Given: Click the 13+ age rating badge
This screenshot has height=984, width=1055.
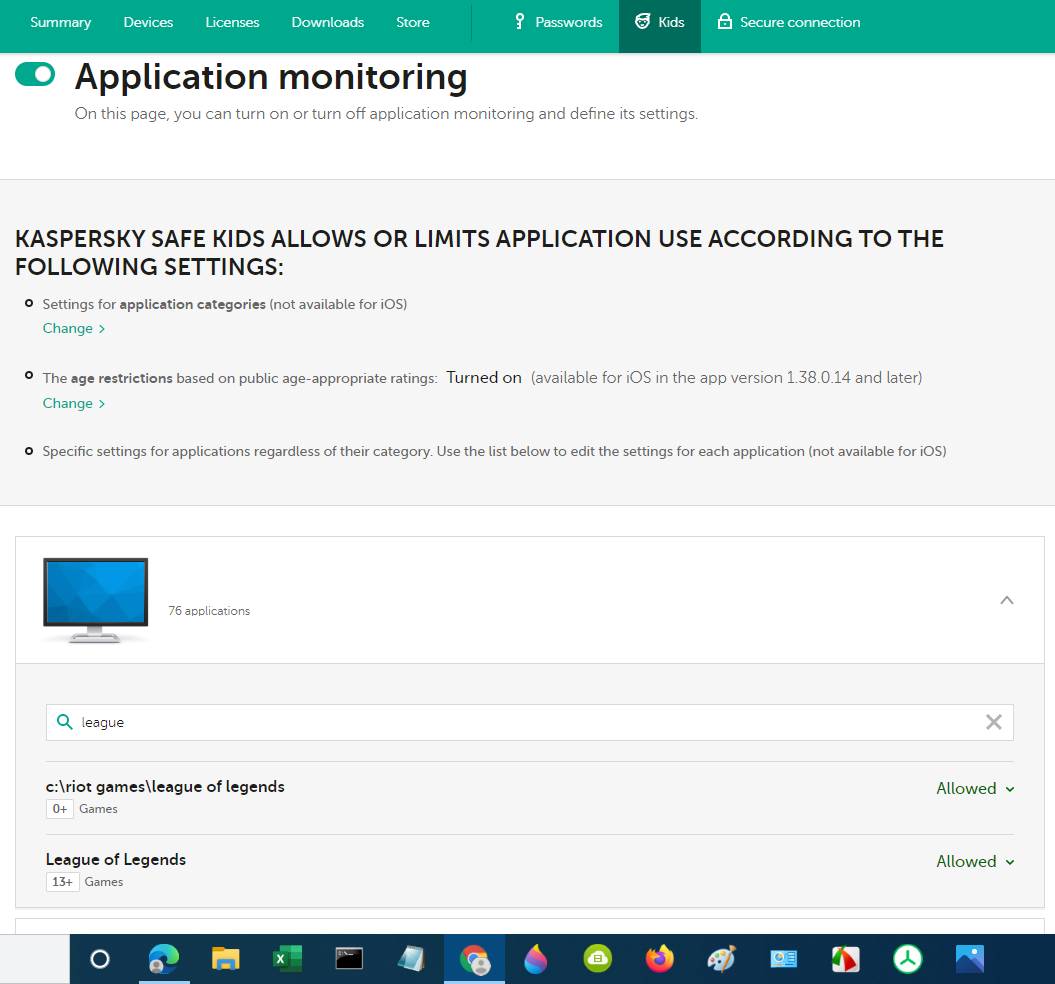Looking at the screenshot, I should pyautogui.click(x=63, y=882).
